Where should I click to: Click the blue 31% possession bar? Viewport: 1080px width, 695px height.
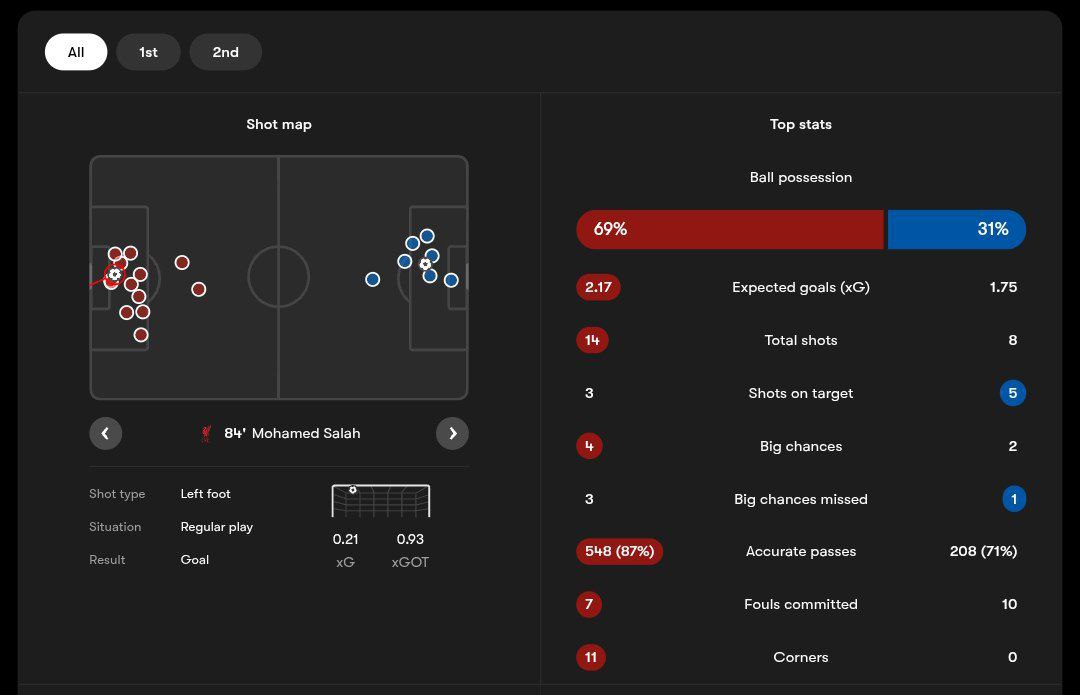[x=956, y=229]
